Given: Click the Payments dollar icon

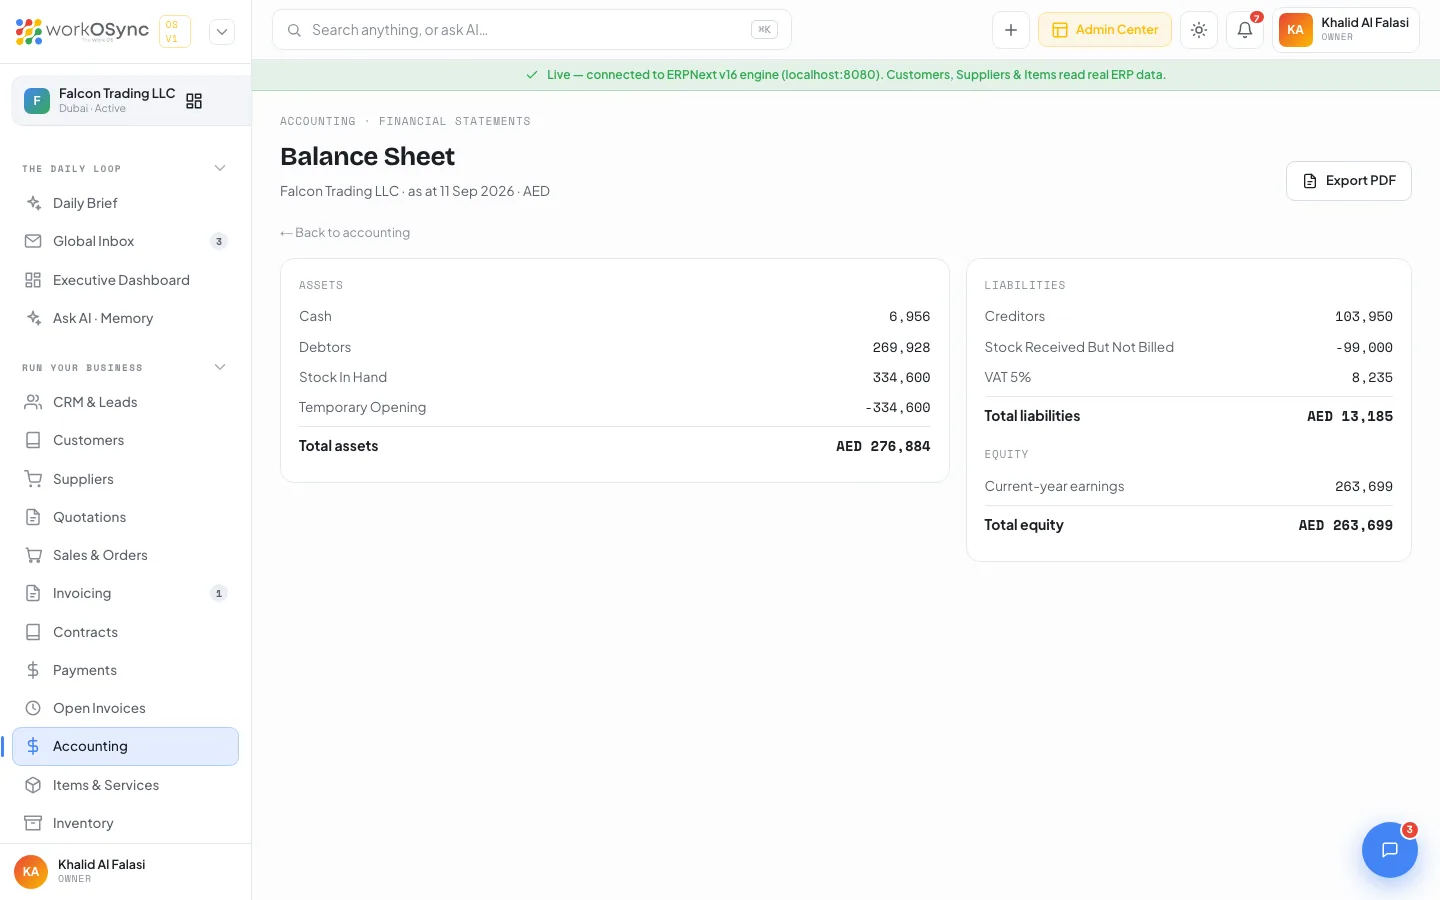Looking at the screenshot, I should pos(33,670).
